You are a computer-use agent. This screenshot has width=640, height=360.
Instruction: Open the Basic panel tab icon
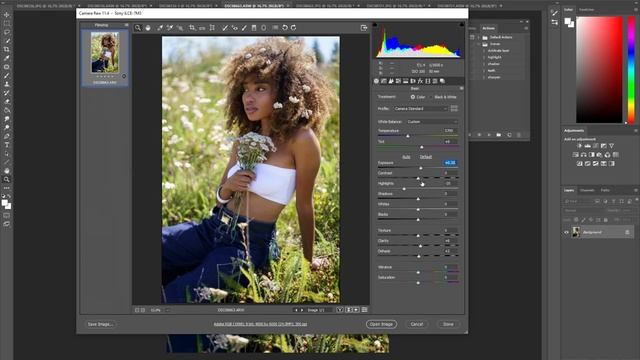(376, 81)
